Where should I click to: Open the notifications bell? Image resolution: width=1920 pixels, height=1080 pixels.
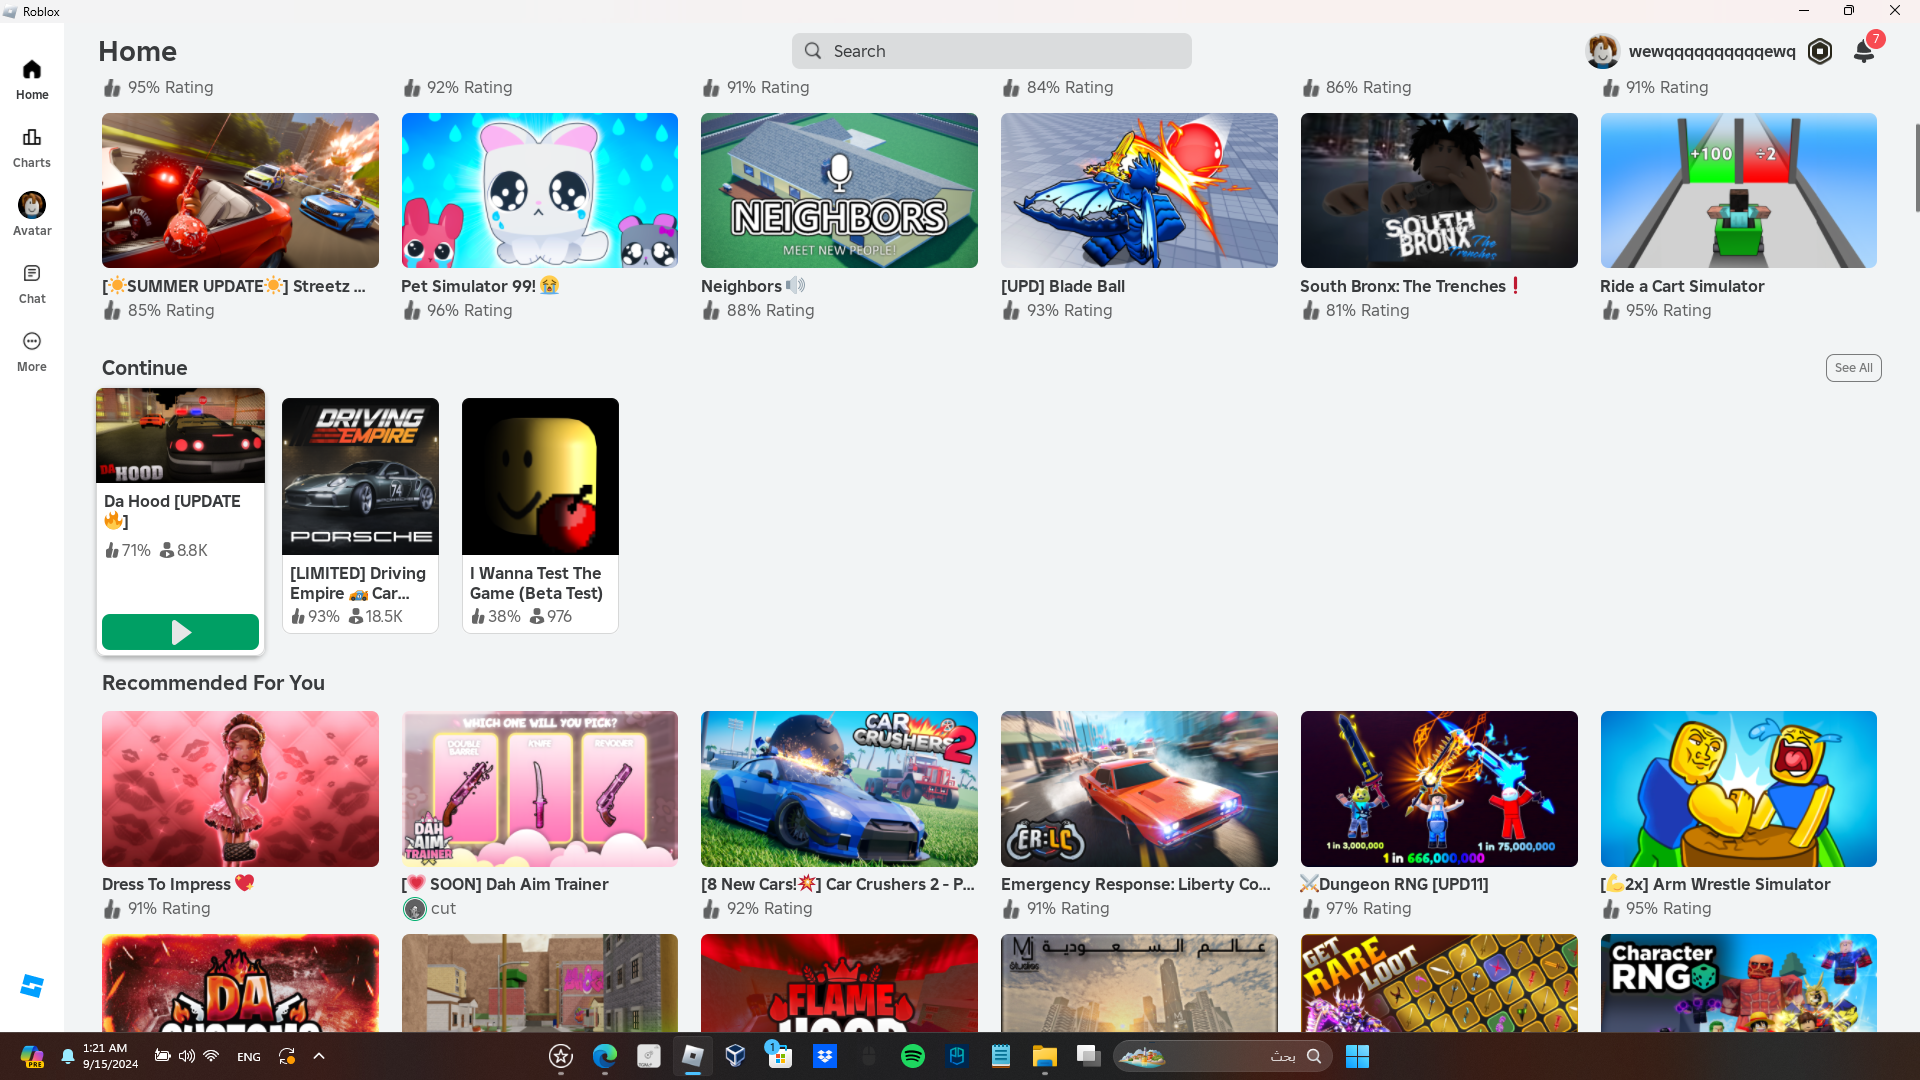point(1864,52)
